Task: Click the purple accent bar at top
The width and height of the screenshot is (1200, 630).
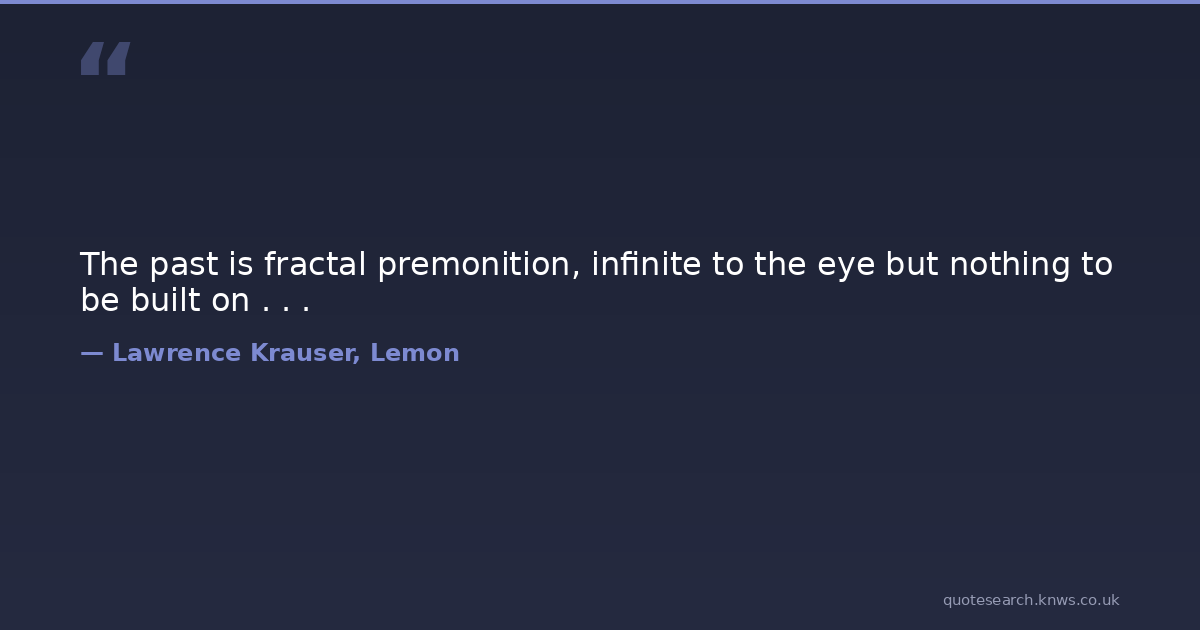Action: pyautogui.click(x=600, y=2)
